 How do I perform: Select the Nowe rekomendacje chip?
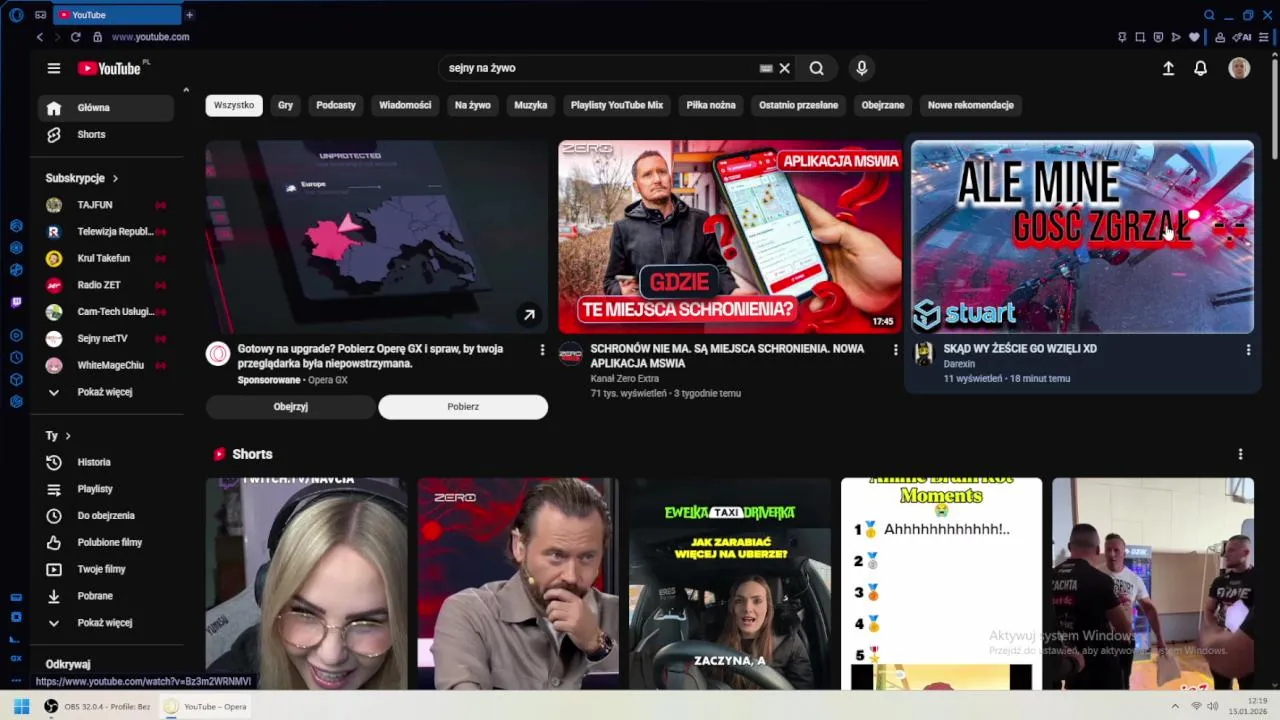(x=971, y=105)
